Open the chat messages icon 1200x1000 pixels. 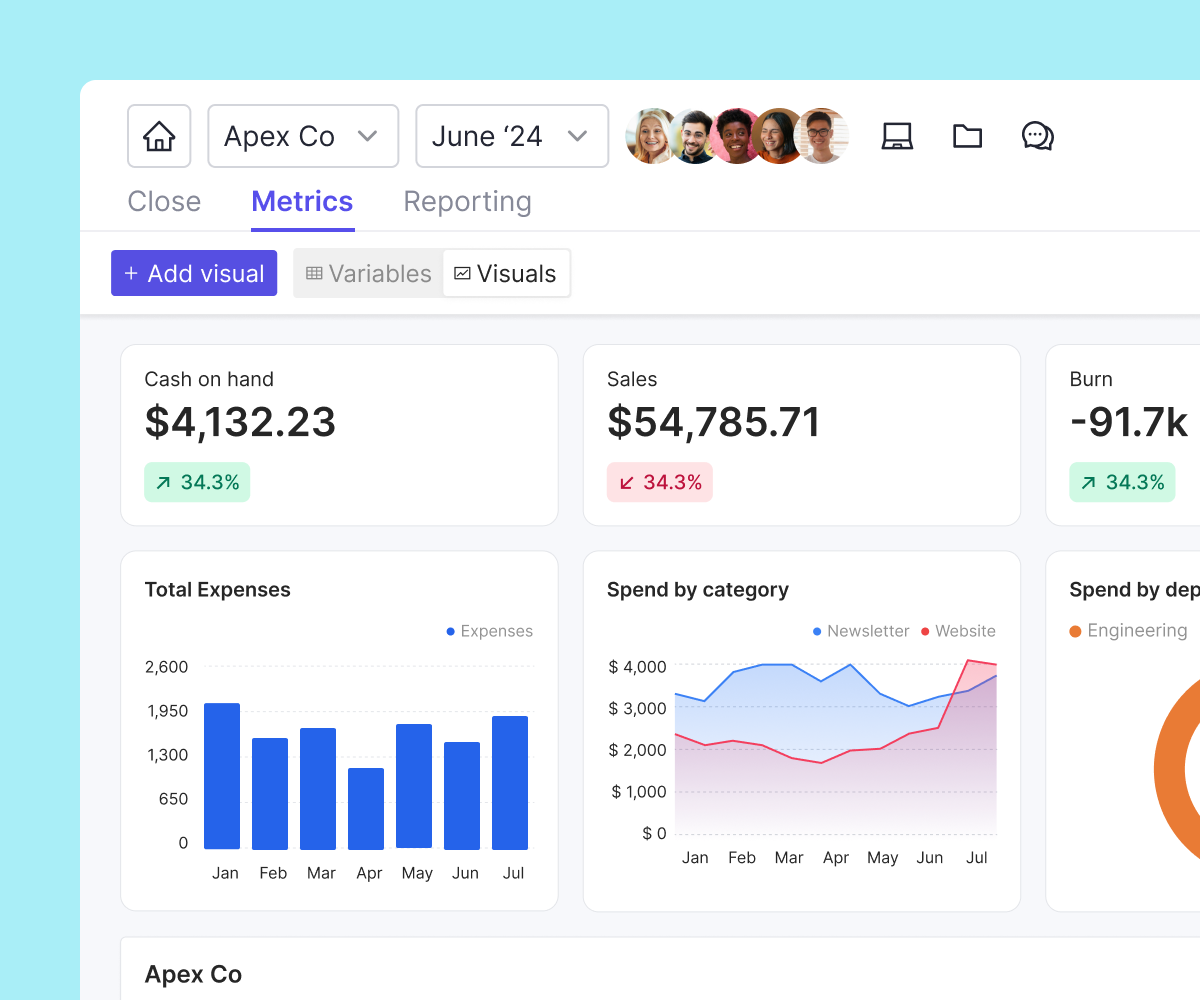(1037, 135)
